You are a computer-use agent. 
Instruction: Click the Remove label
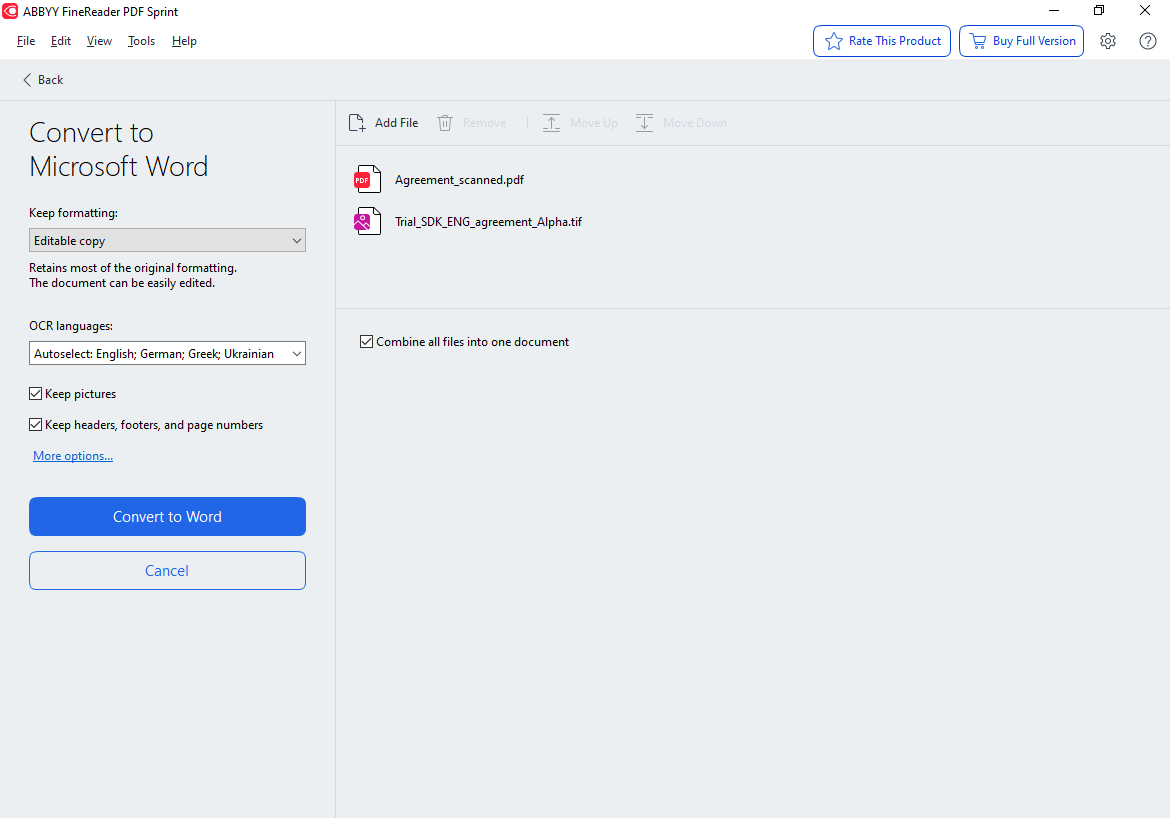point(484,122)
